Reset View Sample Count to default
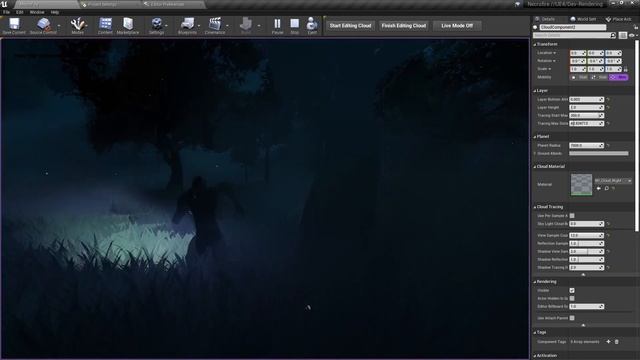This screenshot has width=640, height=360. pos(608,236)
